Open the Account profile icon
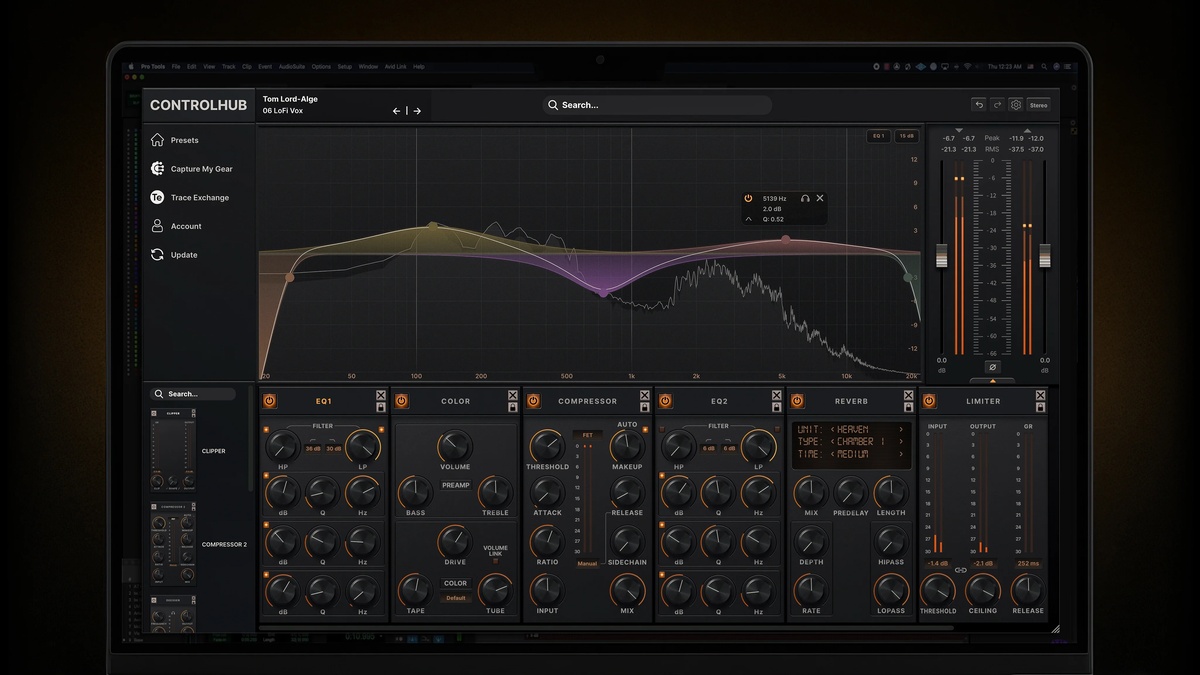The image size is (1200, 675). (x=157, y=226)
